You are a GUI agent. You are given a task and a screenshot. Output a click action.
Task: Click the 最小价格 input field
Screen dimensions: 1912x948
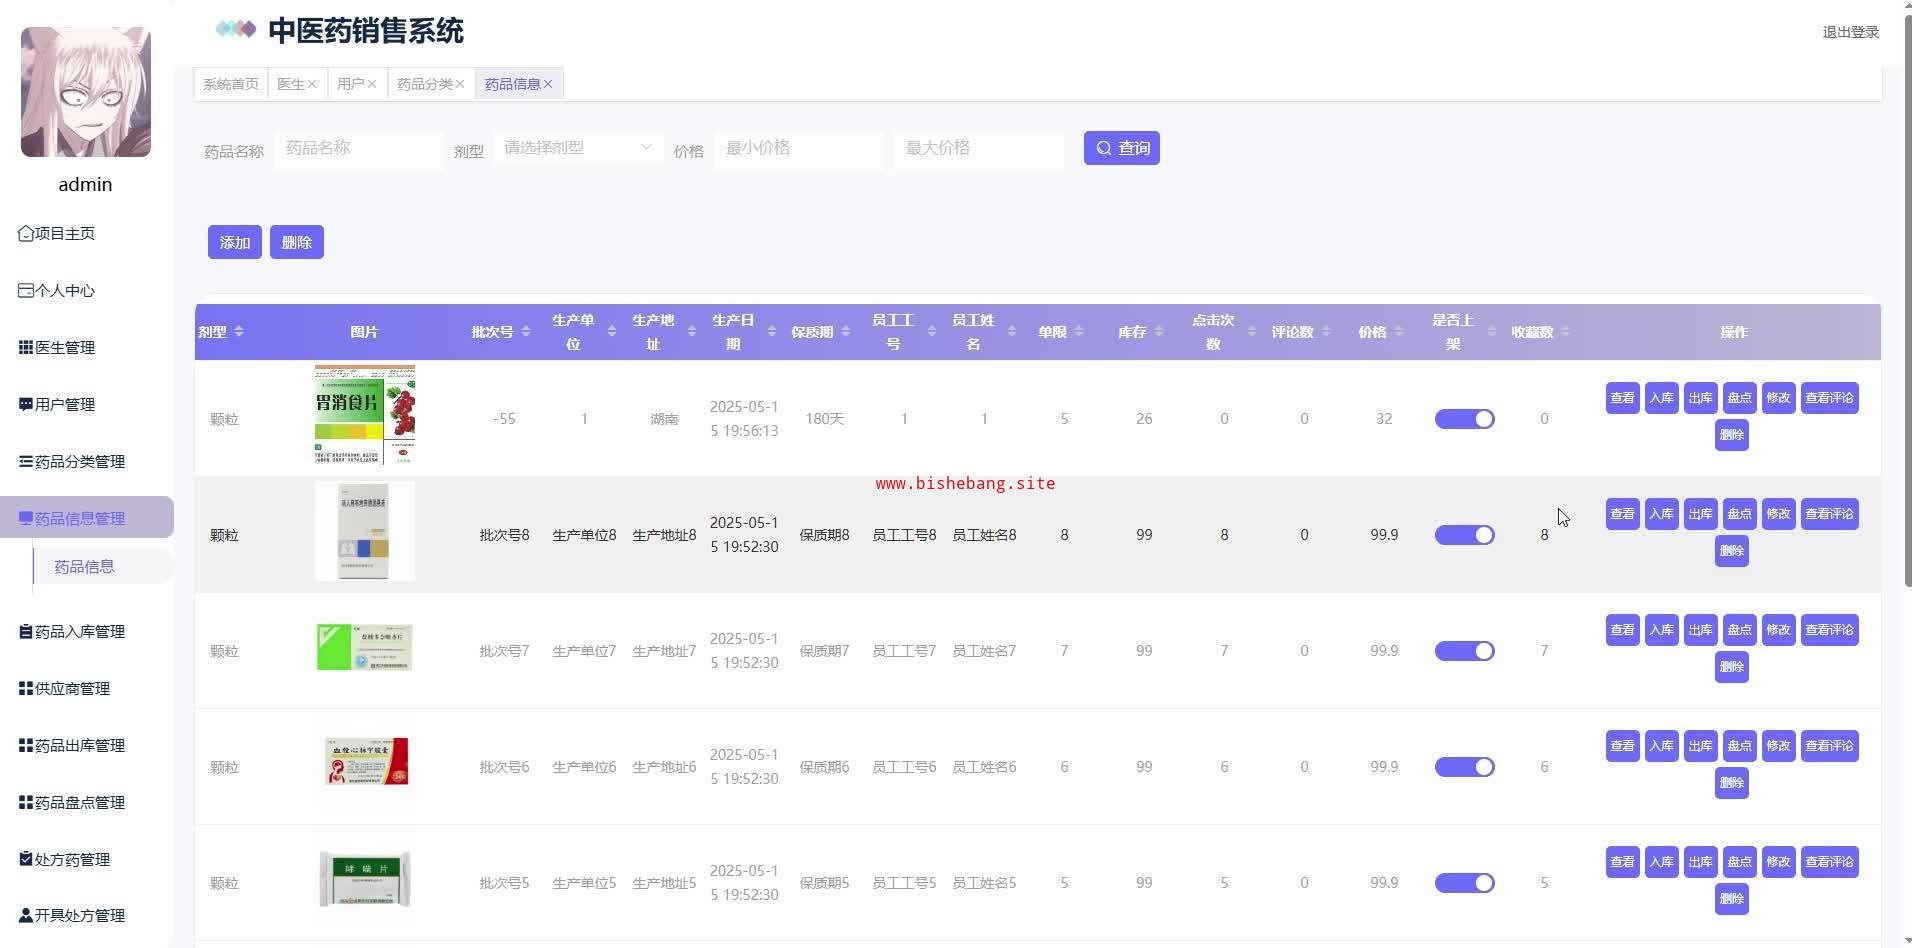point(798,148)
